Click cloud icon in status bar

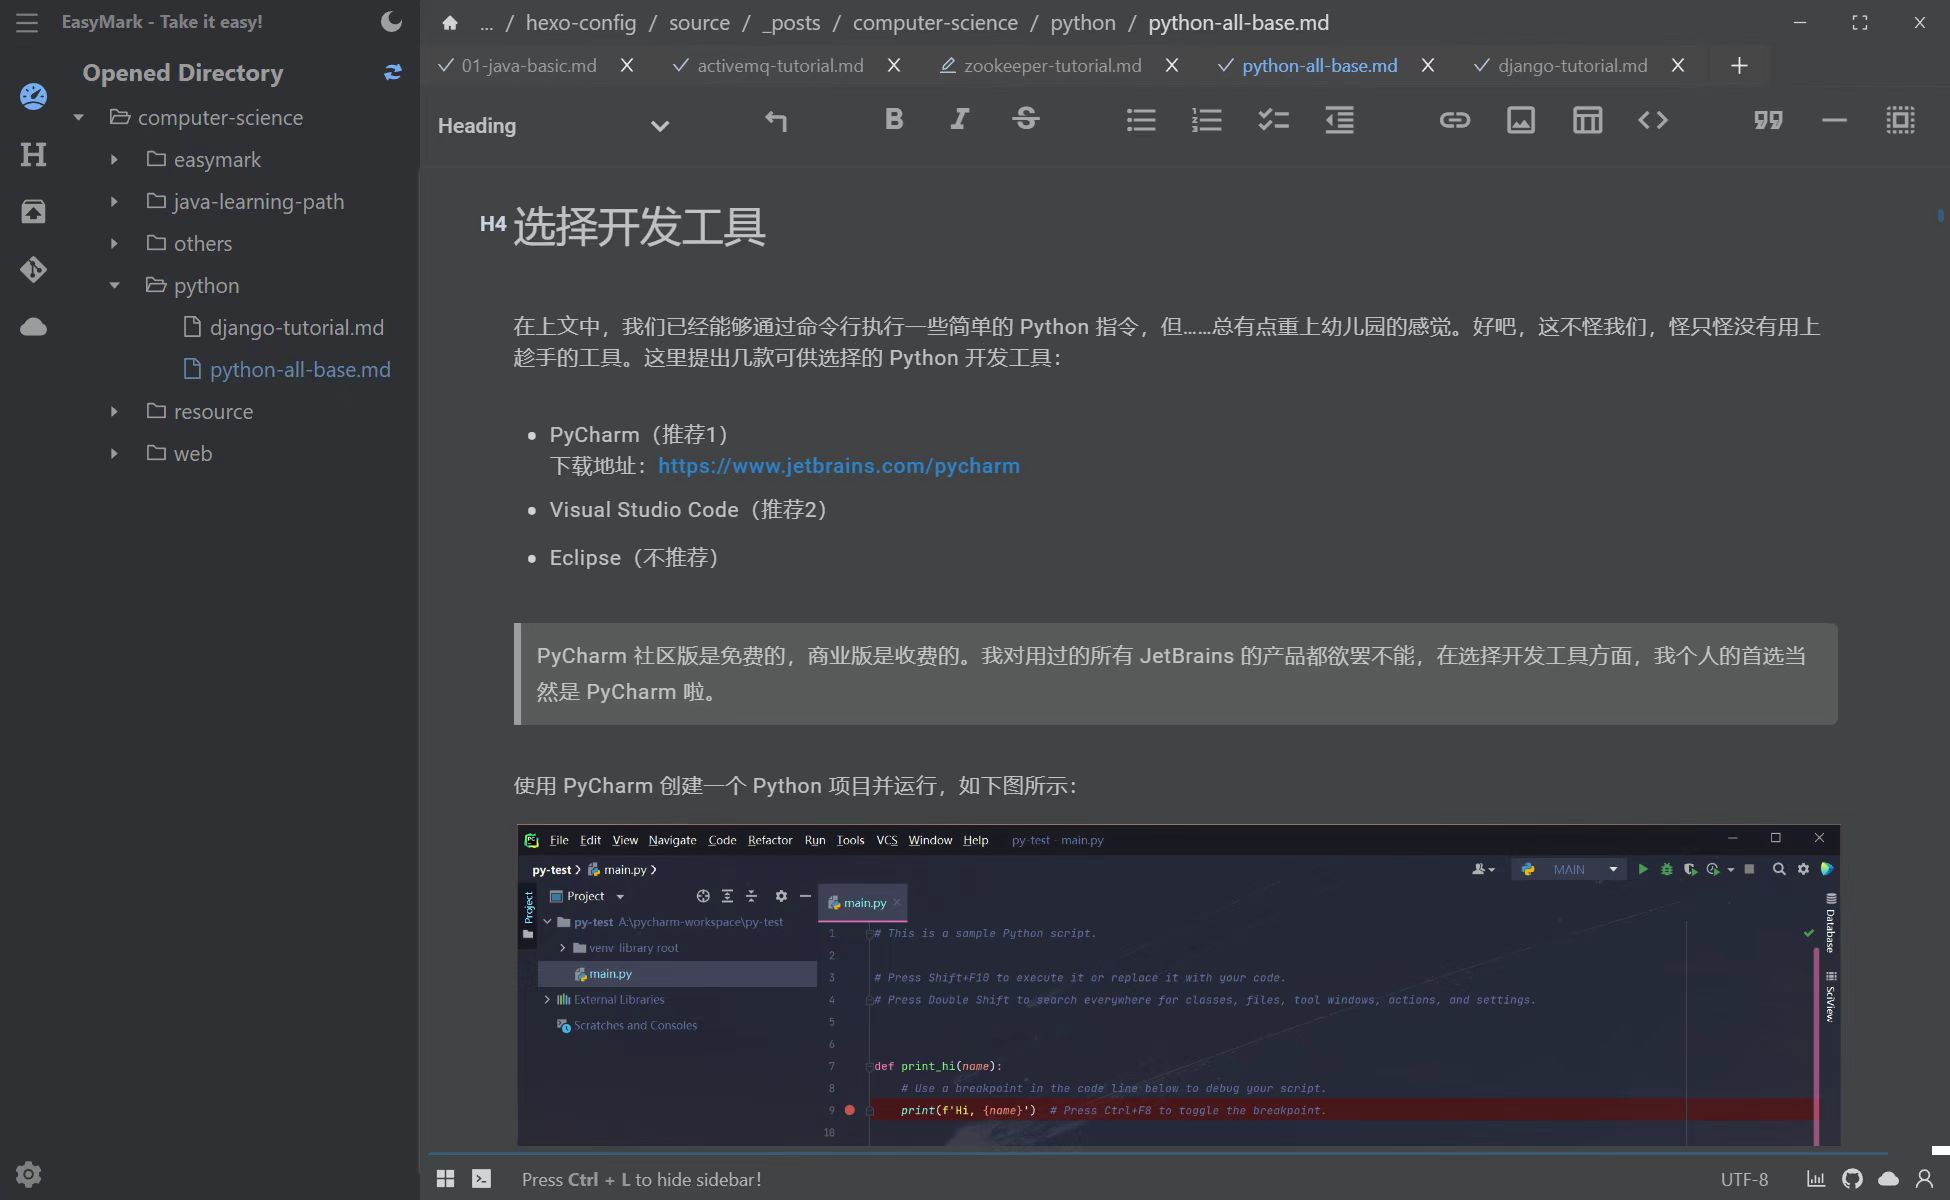click(1888, 1179)
